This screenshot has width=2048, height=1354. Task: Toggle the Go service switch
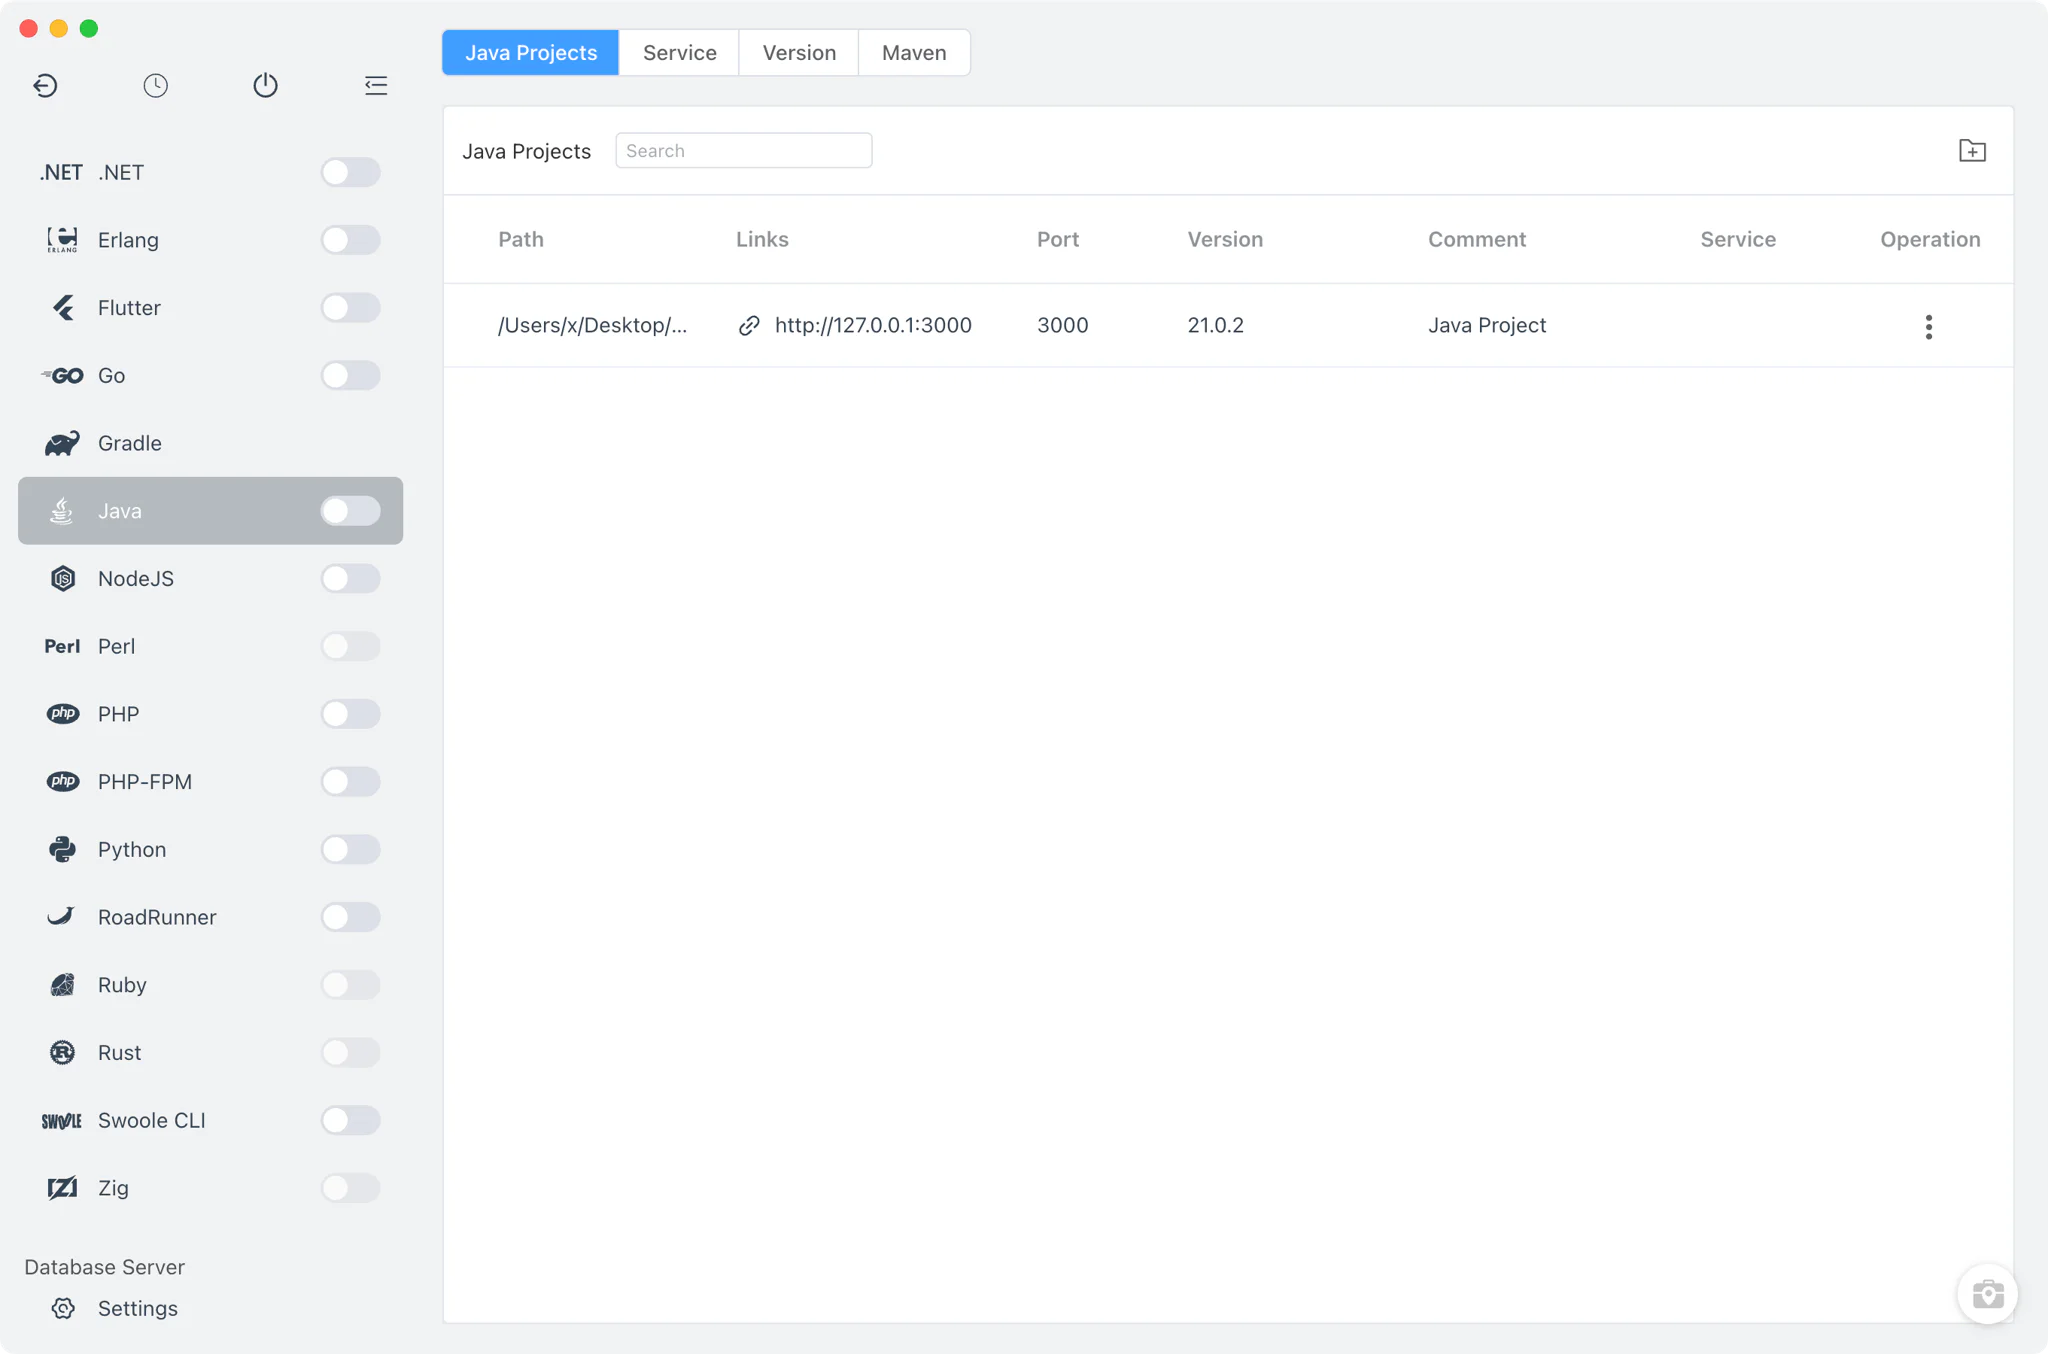350,376
